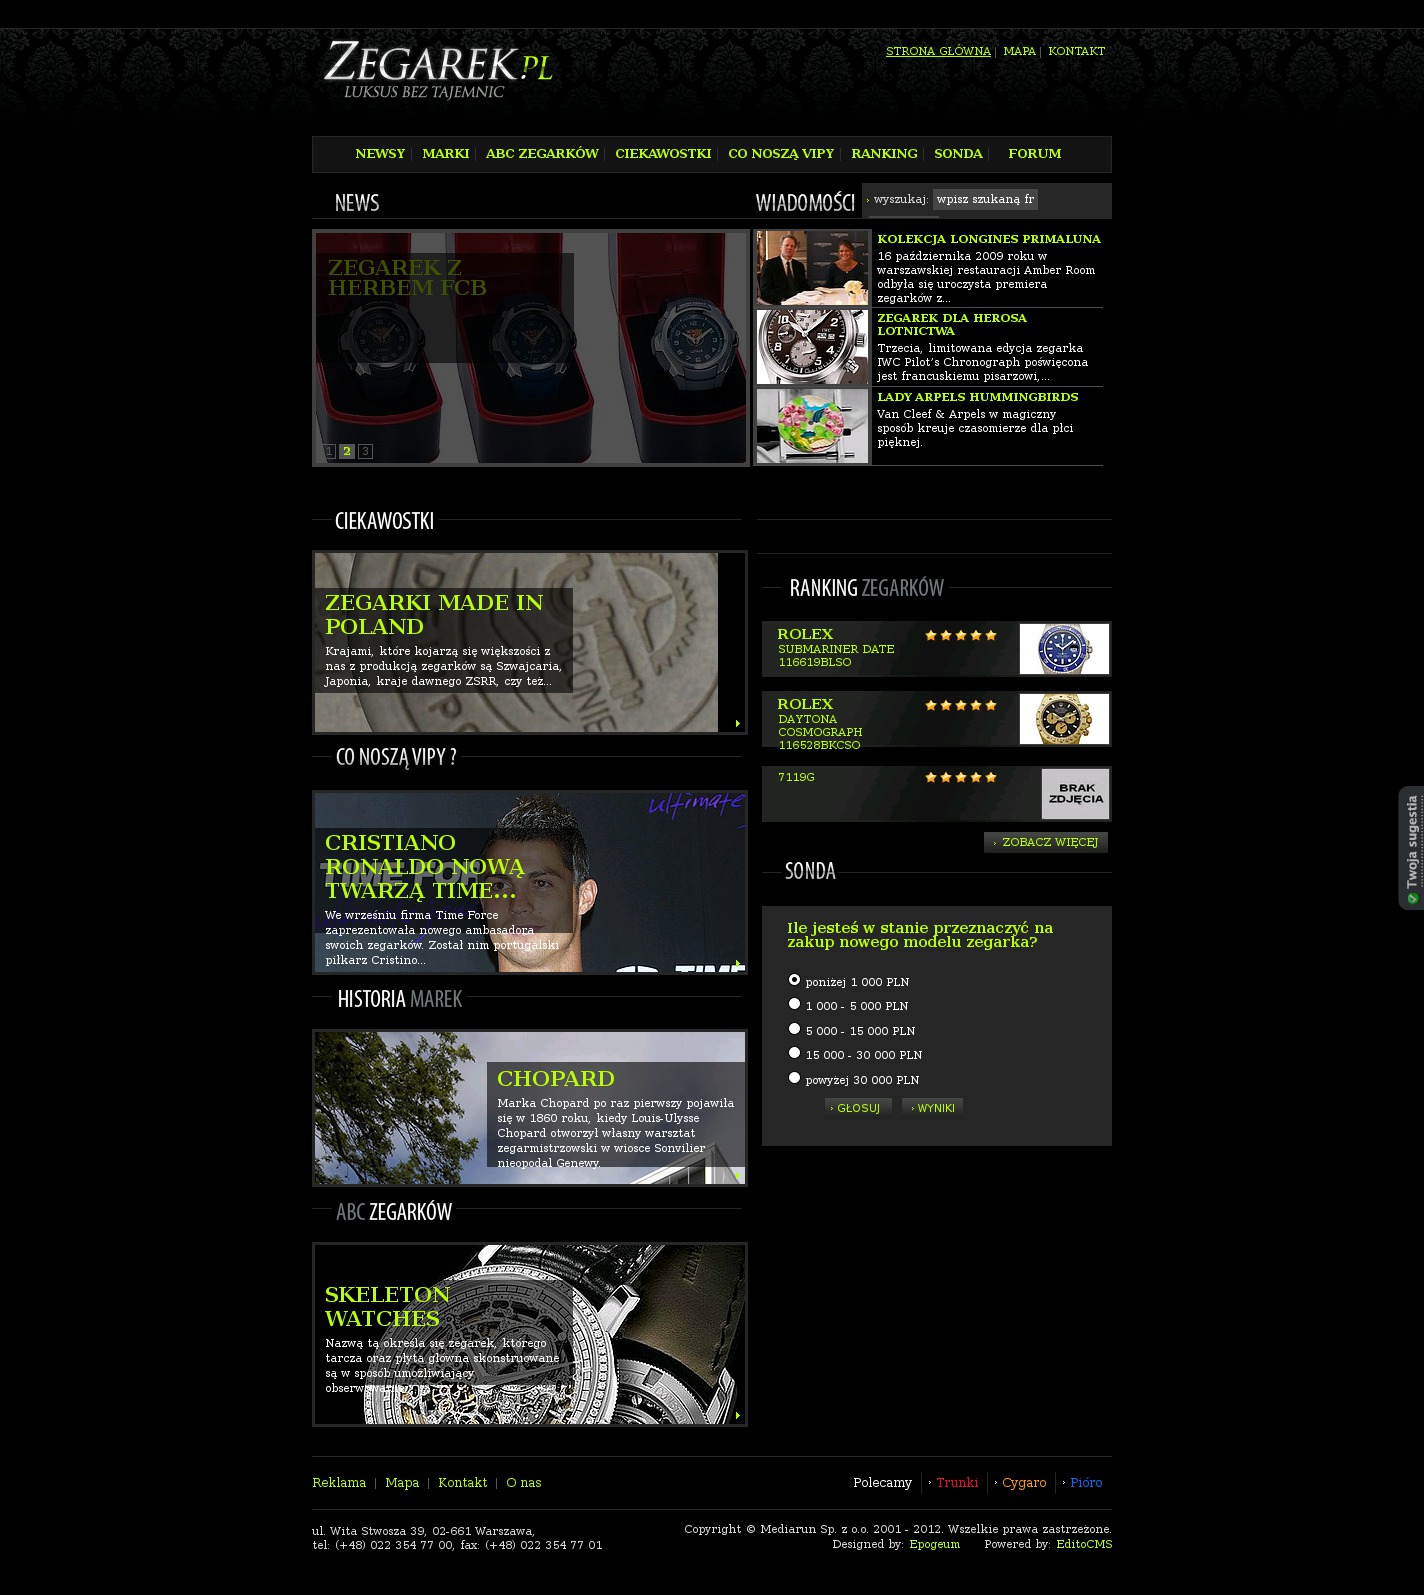Select poll option powyżej 30 000 PLN
1424x1595 pixels.
[x=794, y=1078]
